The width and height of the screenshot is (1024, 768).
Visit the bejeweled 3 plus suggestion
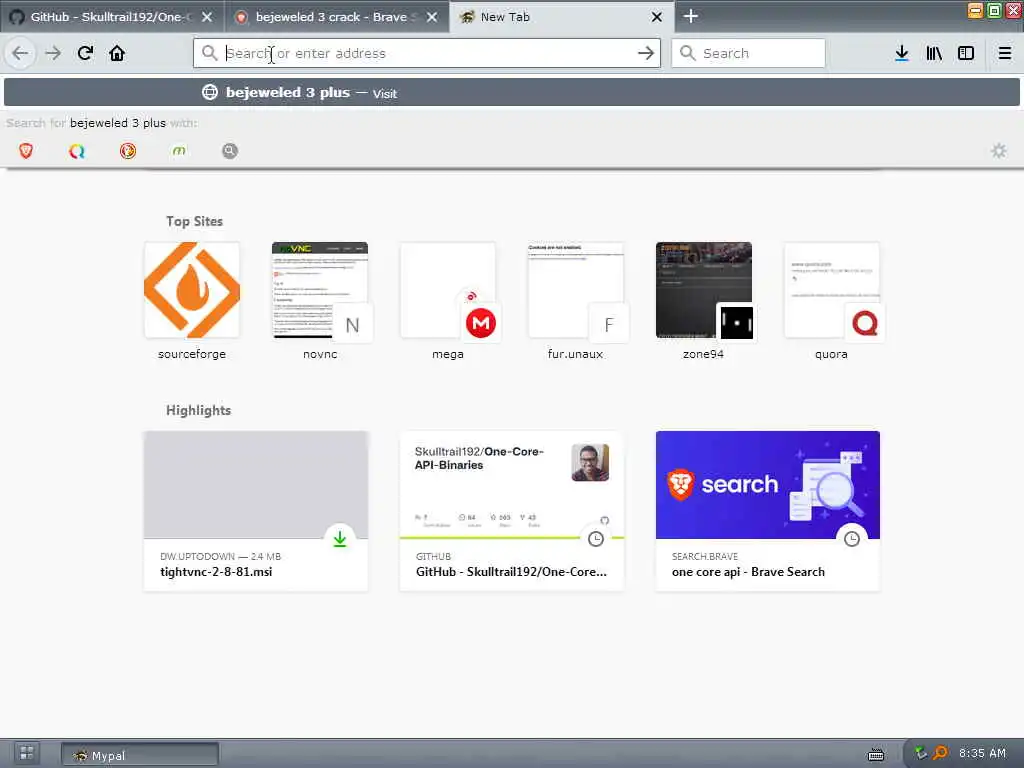[512, 92]
